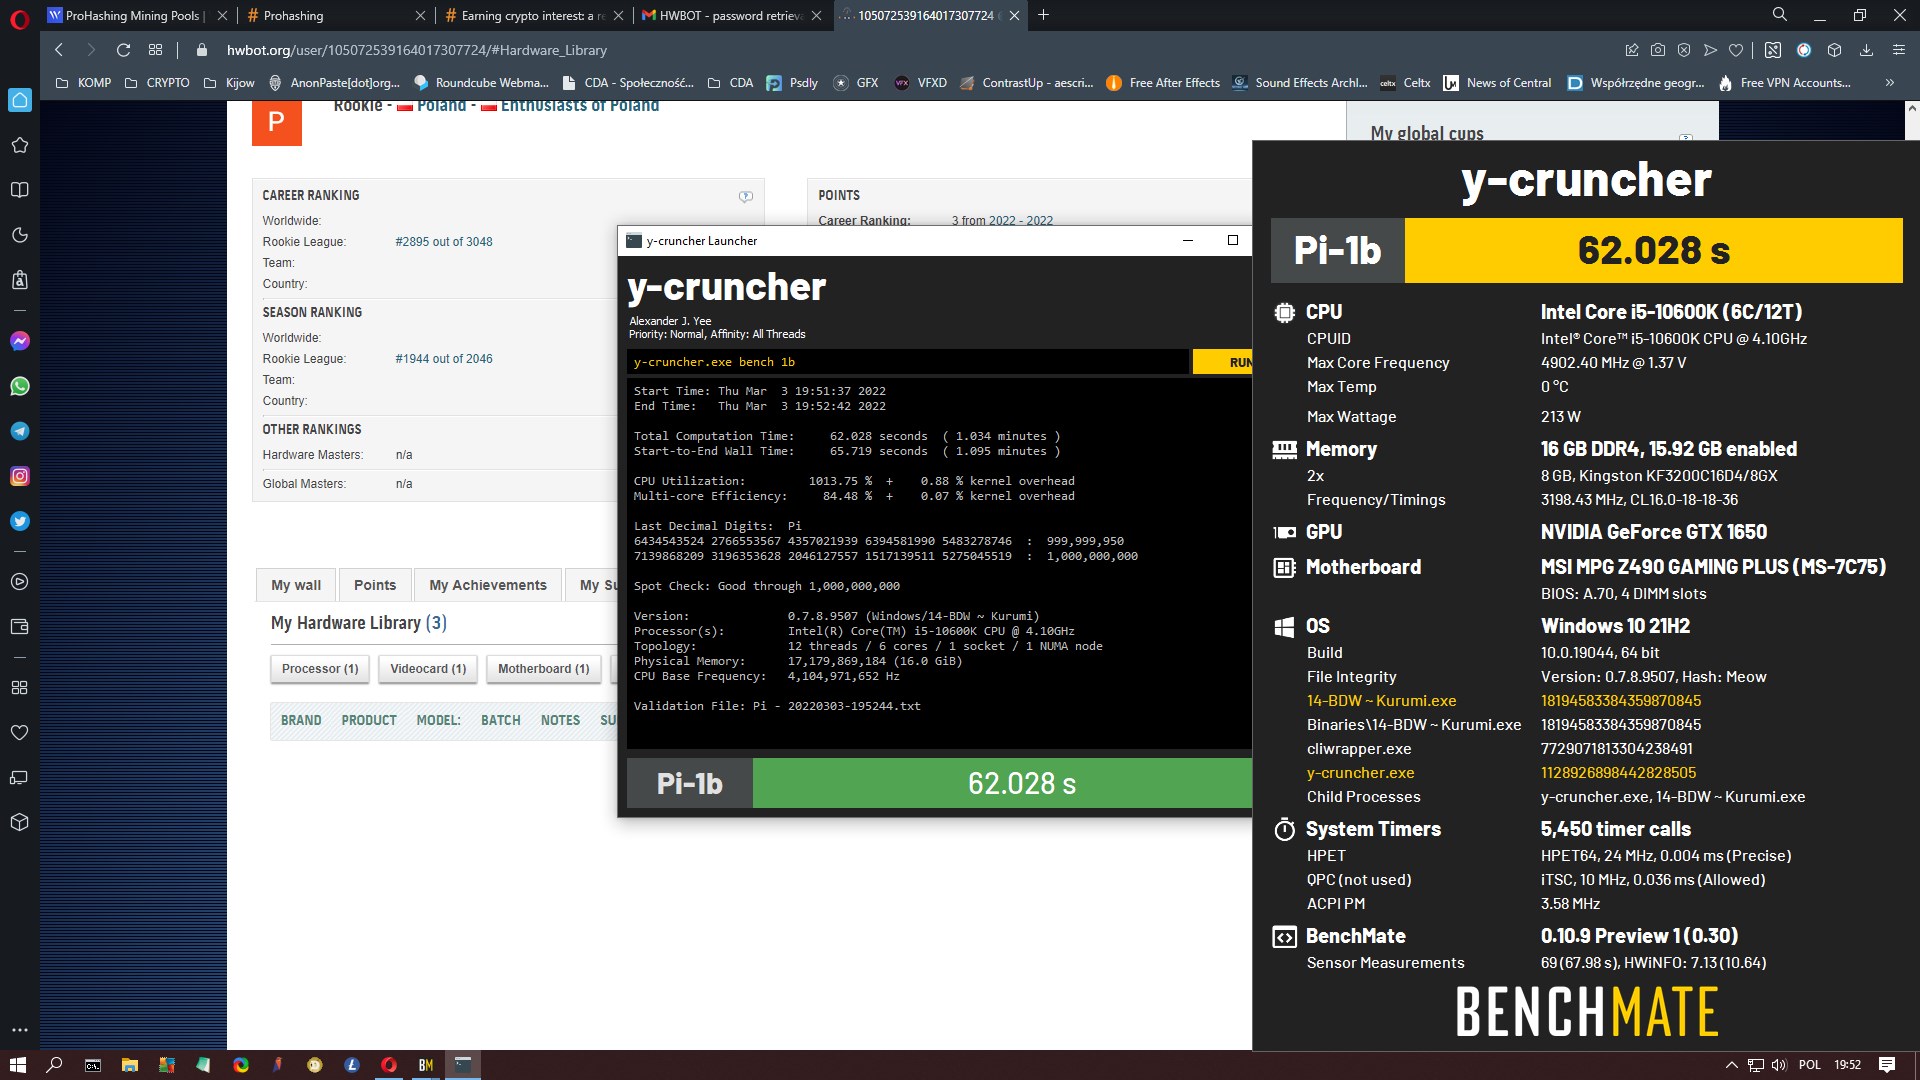The image size is (1920, 1080).
Task: Open sidebar bookmarks star icon
Action: [x=19, y=145]
